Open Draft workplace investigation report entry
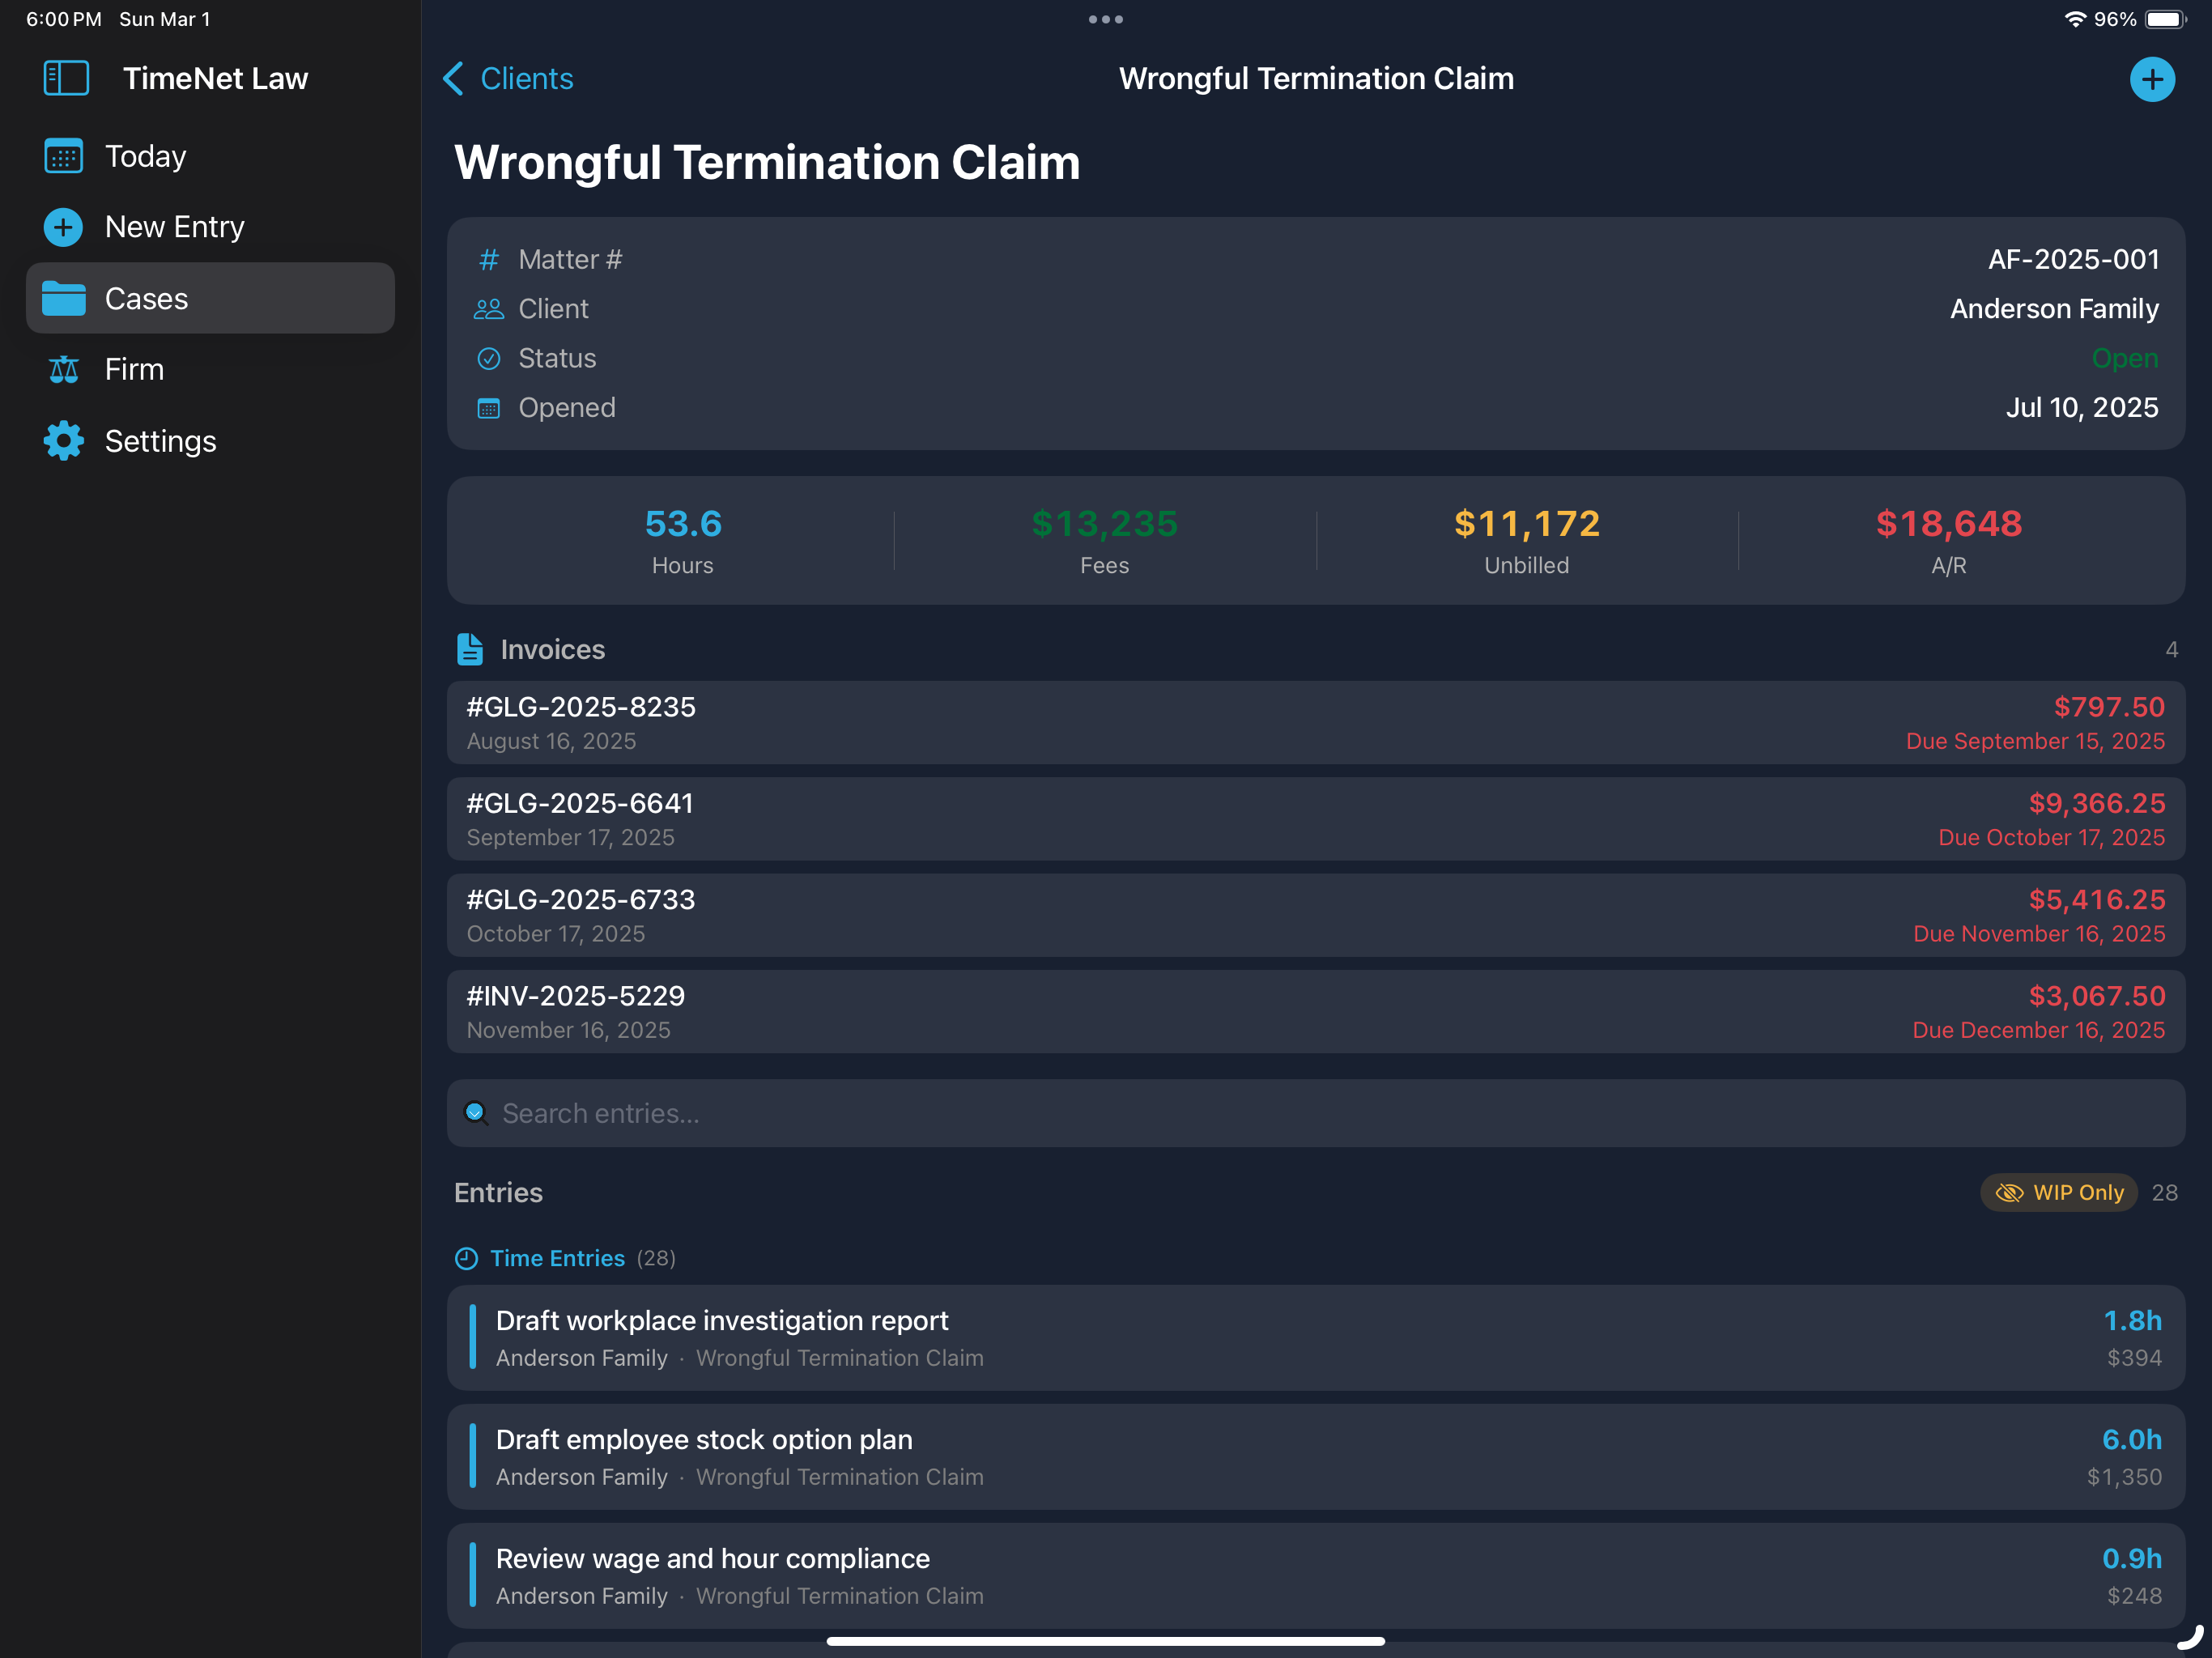Viewport: 2212px width, 1658px height. pos(1316,1338)
